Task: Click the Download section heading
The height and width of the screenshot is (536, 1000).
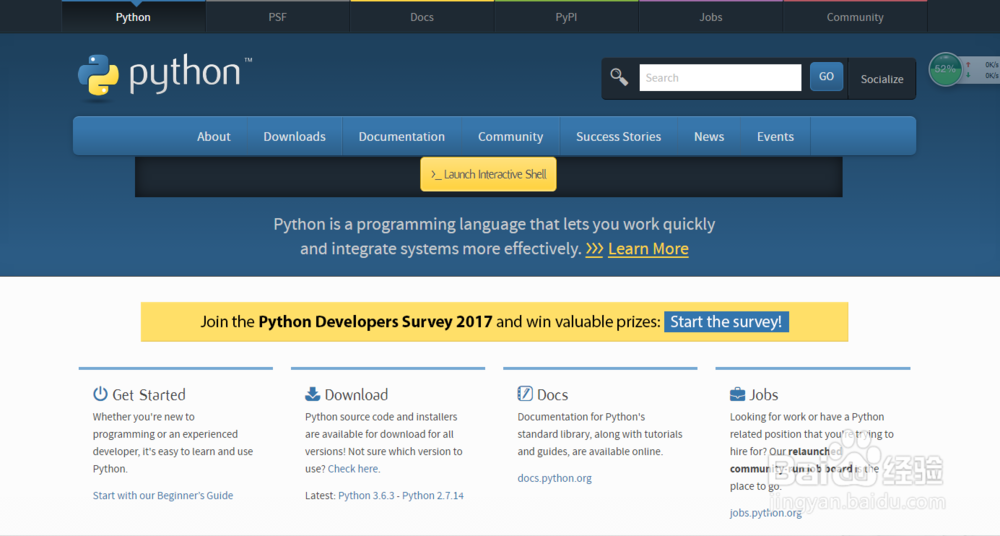Action: coord(356,395)
